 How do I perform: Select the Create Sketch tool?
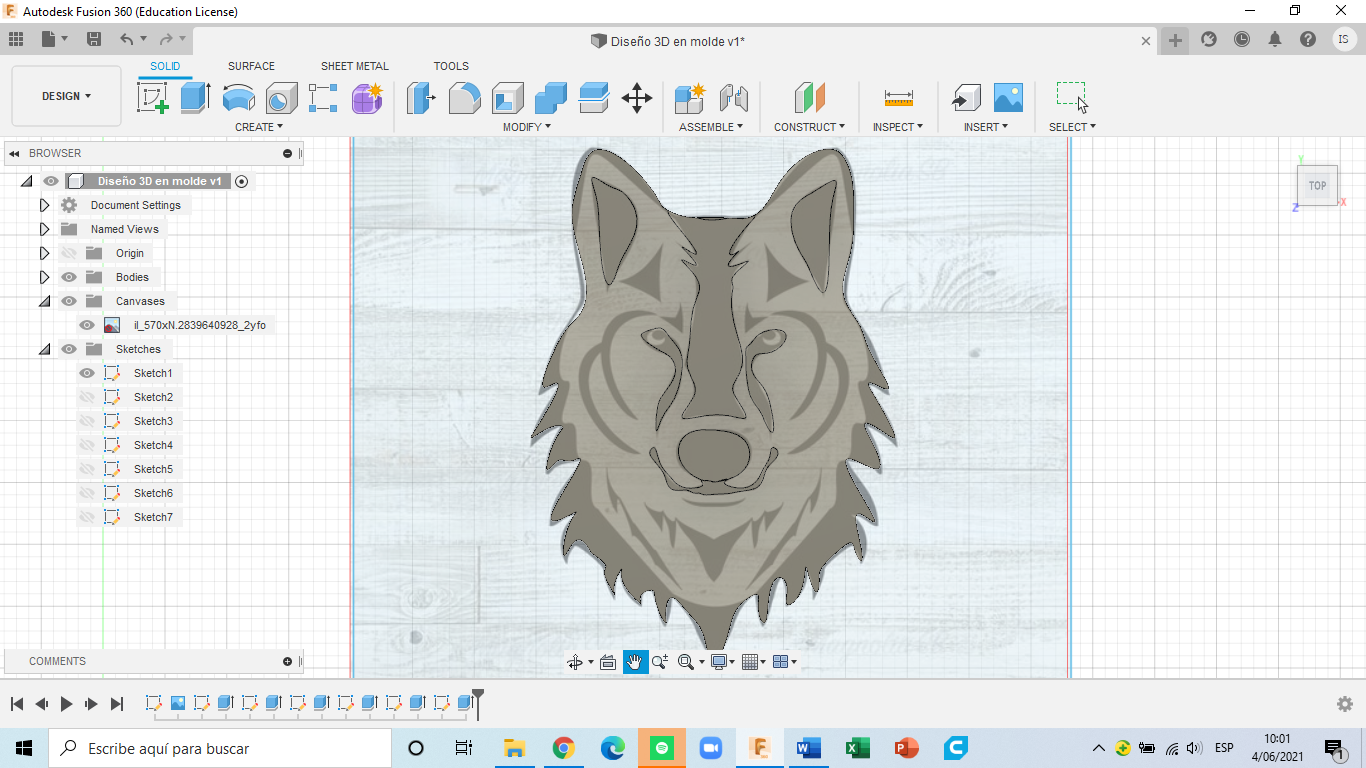(153, 98)
